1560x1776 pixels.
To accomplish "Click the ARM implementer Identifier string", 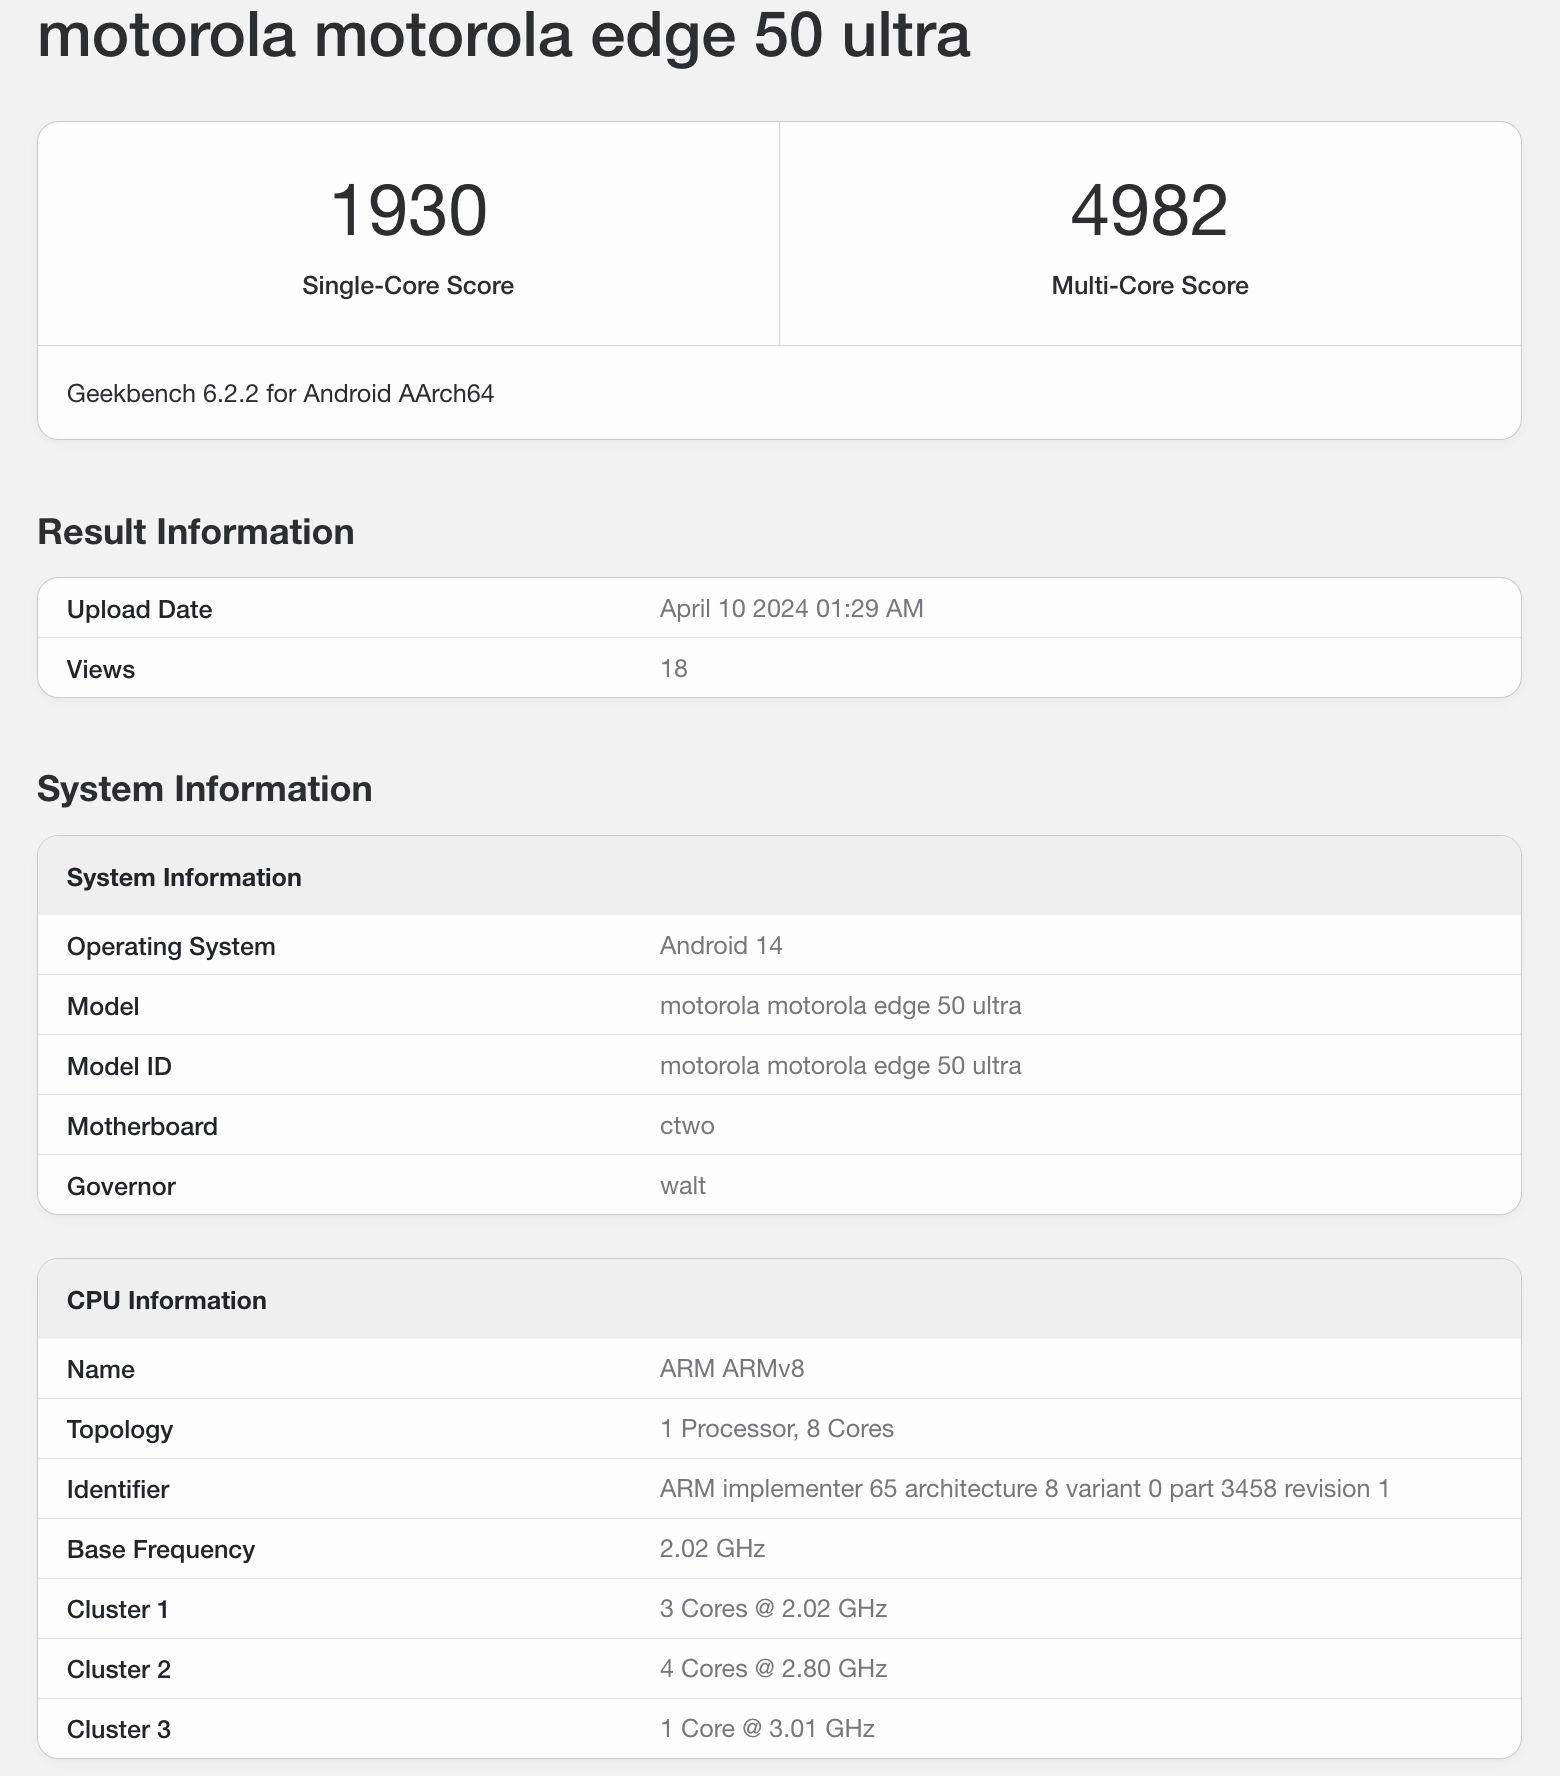I will click(x=1024, y=1489).
